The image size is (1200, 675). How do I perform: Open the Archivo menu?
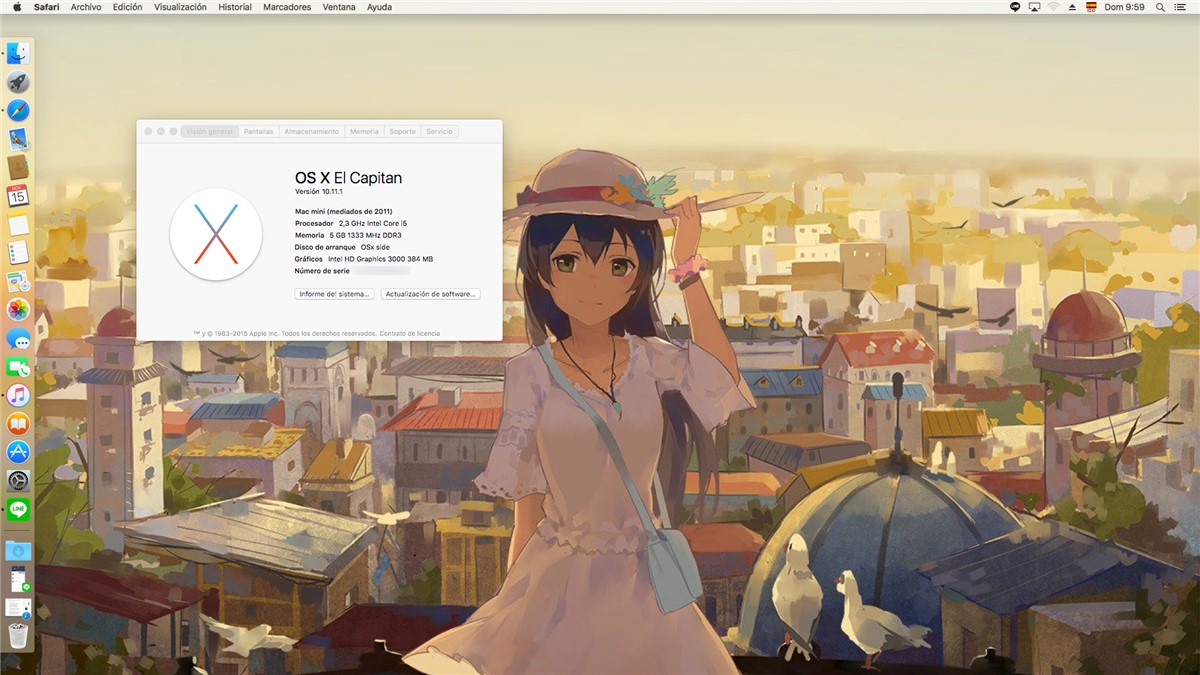click(x=86, y=7)
